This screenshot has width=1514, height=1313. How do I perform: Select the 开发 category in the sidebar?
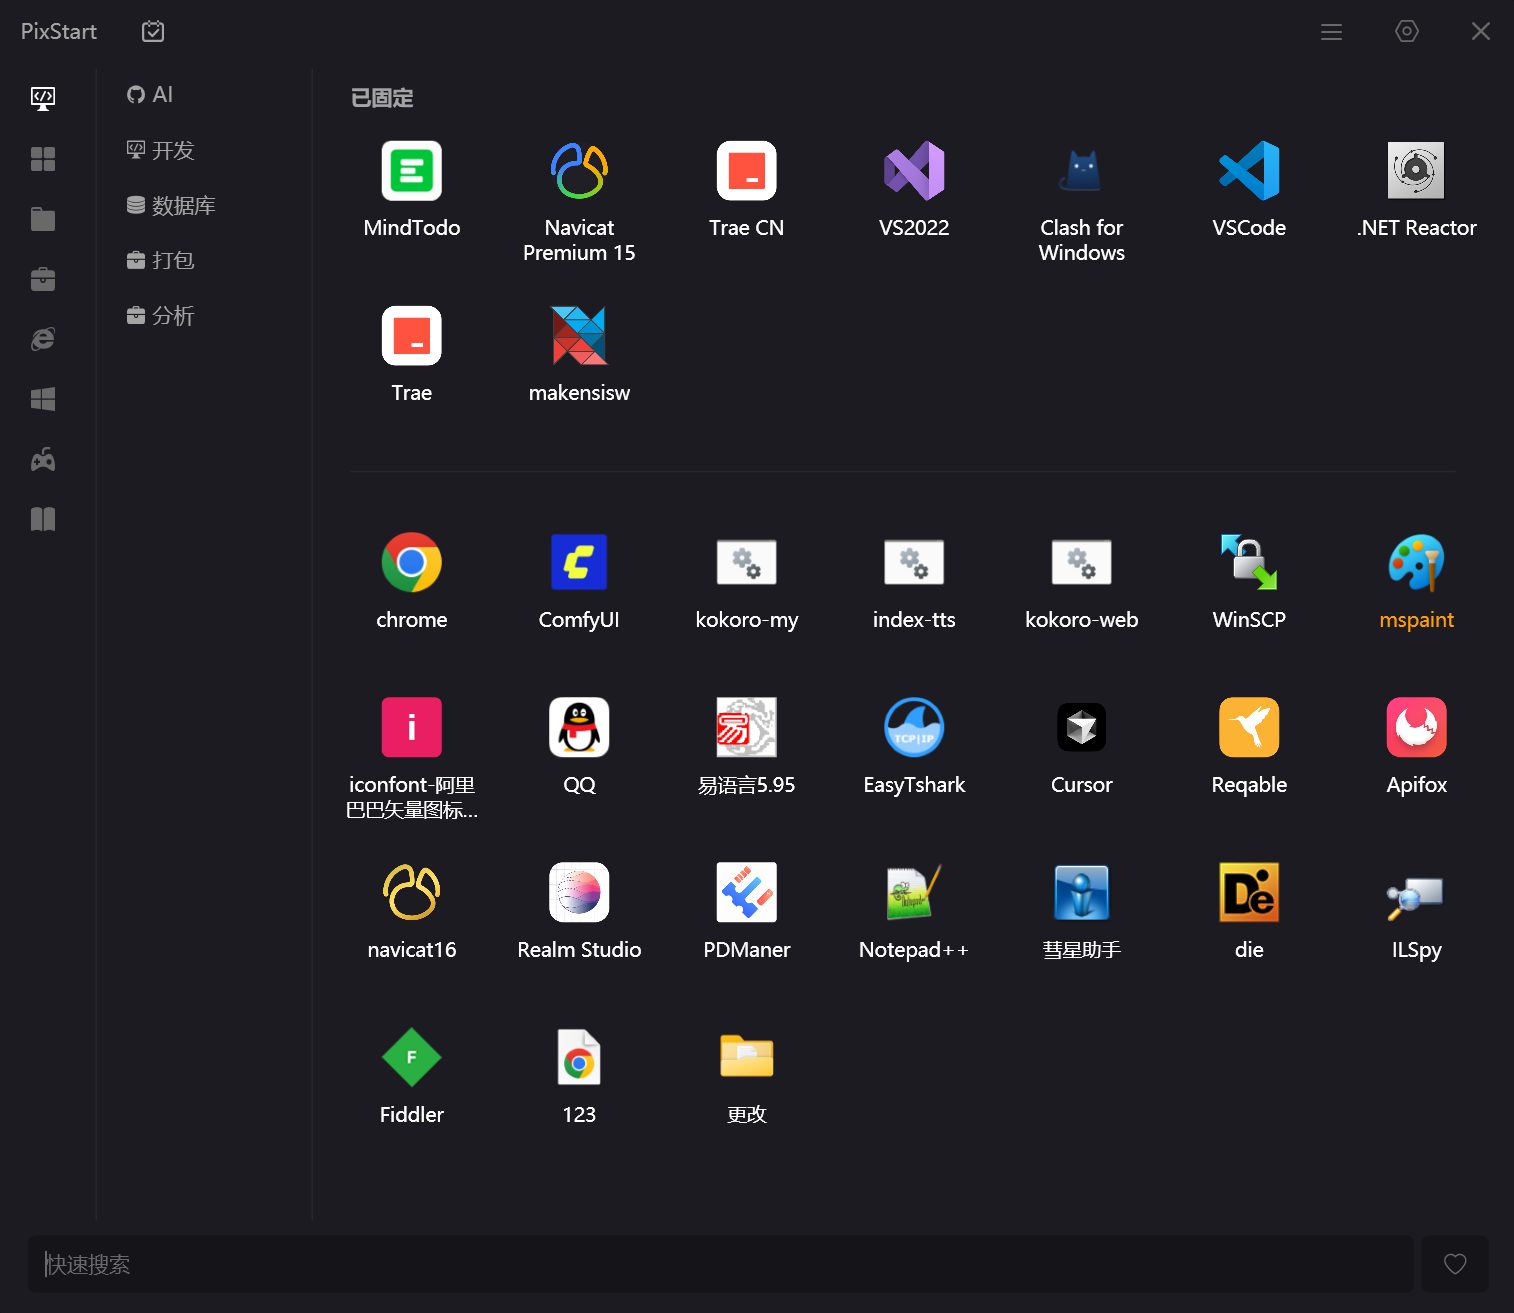tap(170, 149)
